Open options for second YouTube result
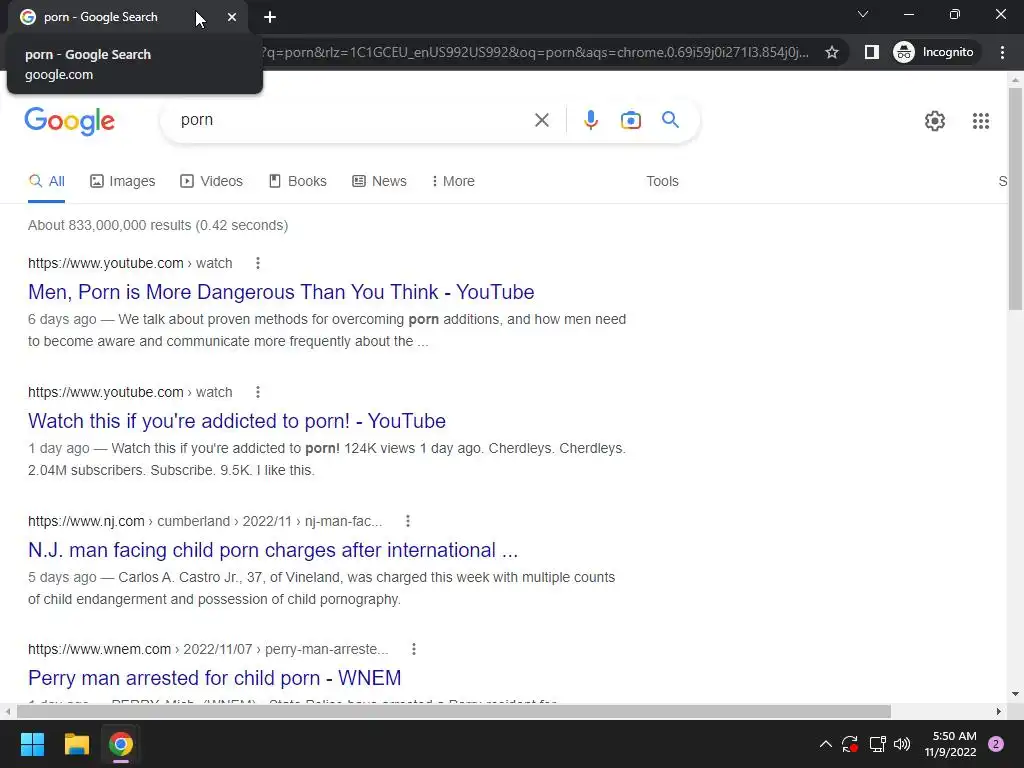The height and width of the screenshot is (768, 1024). pos(258,392)
